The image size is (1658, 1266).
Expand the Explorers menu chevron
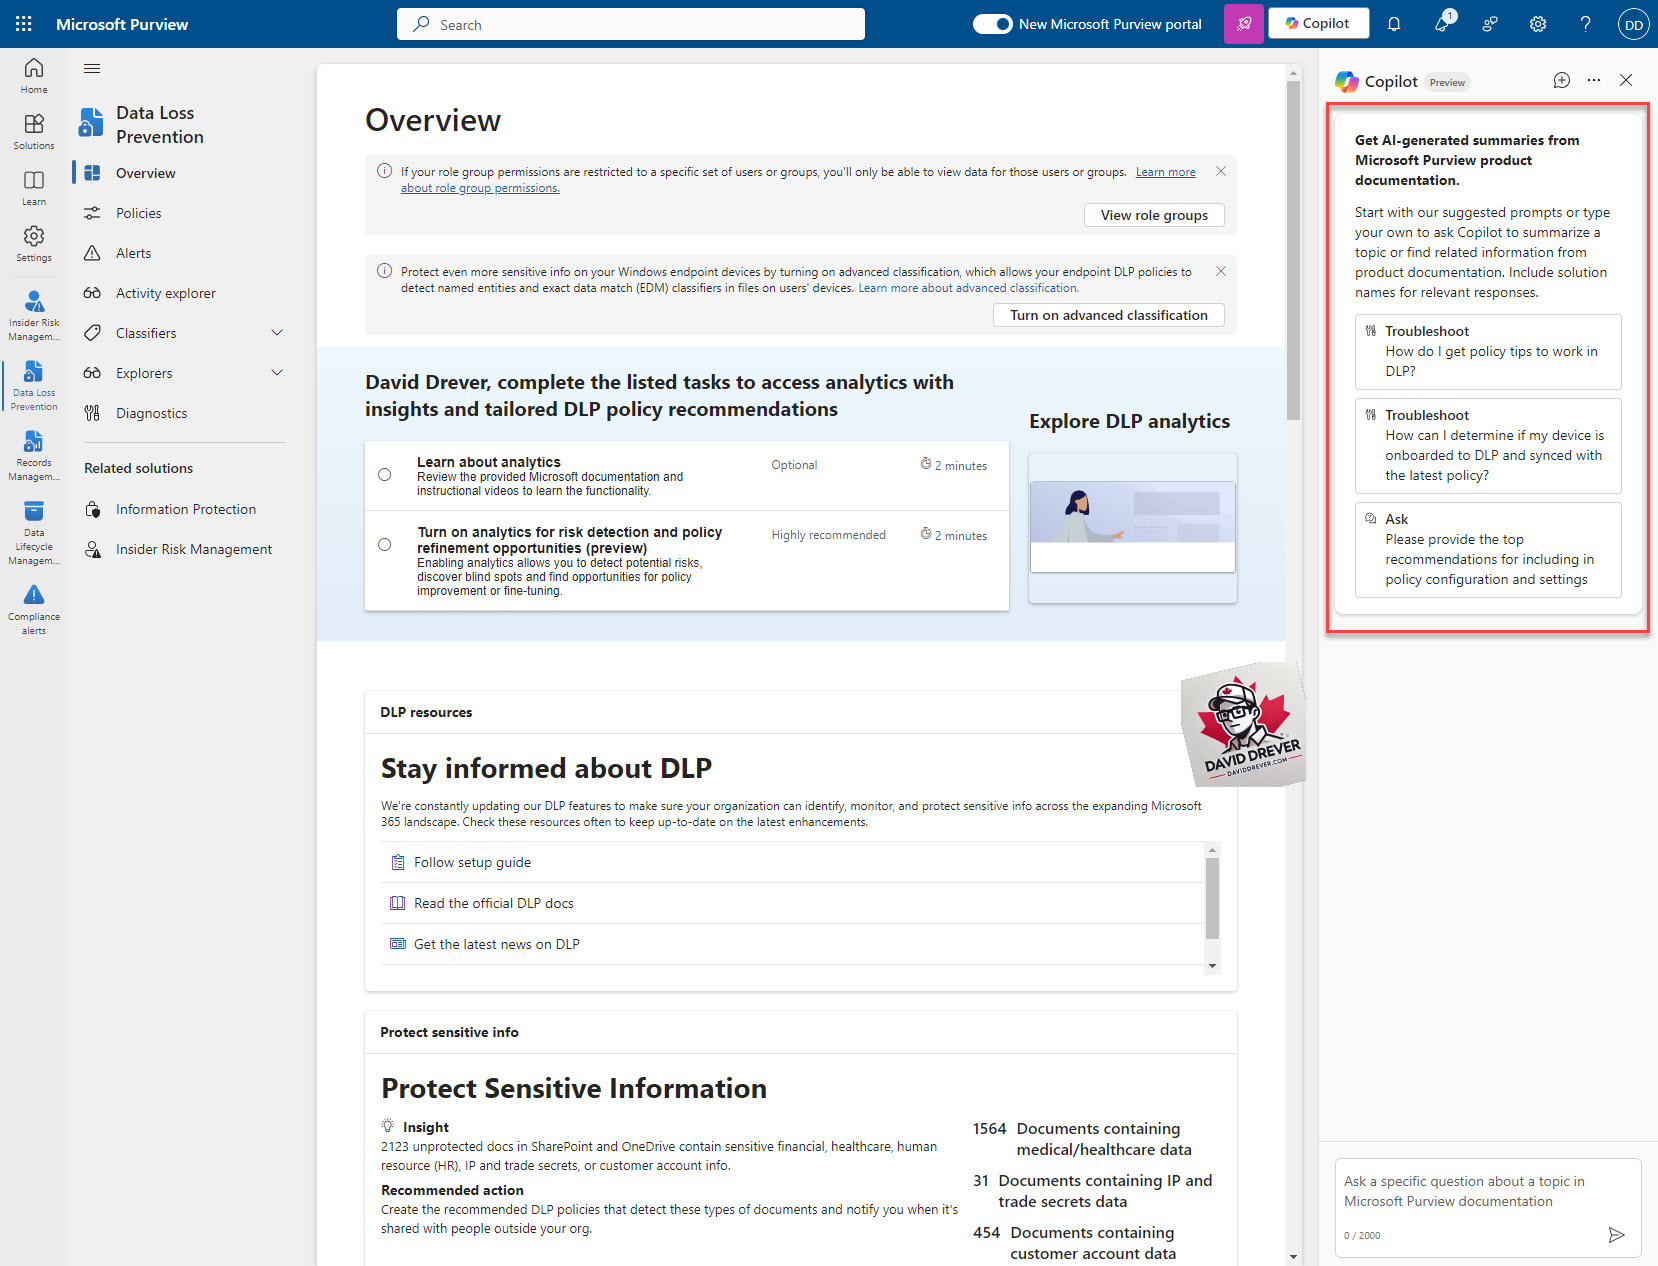(x=277, y=373)
